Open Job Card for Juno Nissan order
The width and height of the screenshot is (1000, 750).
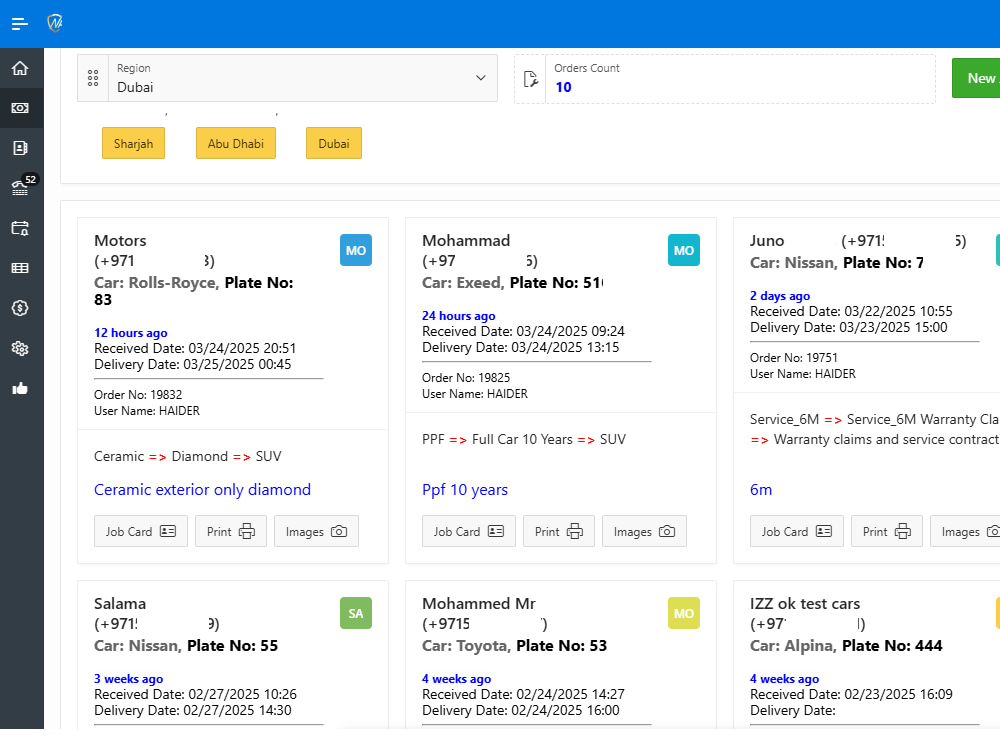coord(797,531)
